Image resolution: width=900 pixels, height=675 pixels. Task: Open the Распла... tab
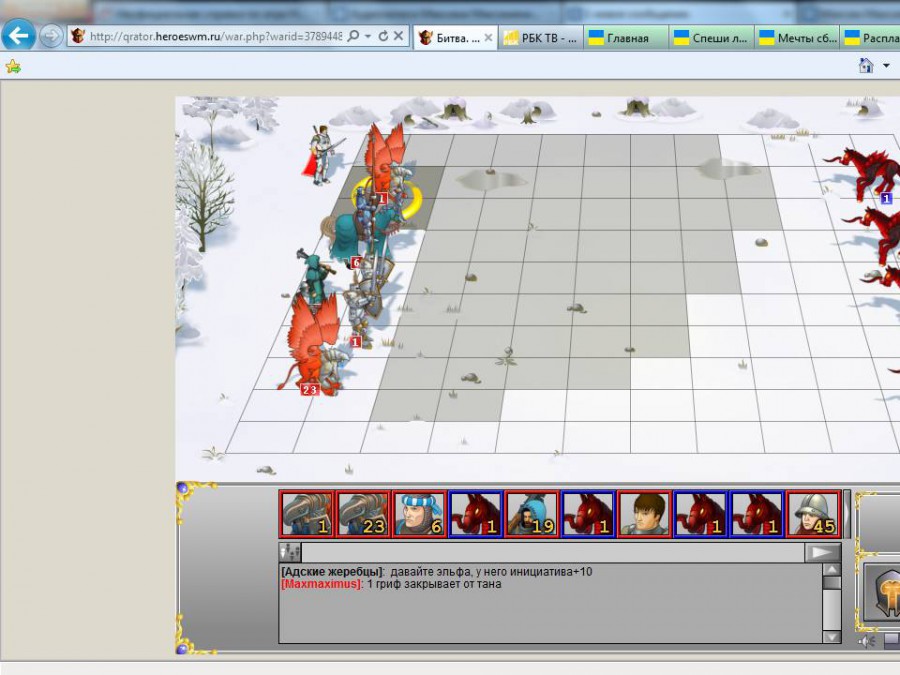point(870,38)
